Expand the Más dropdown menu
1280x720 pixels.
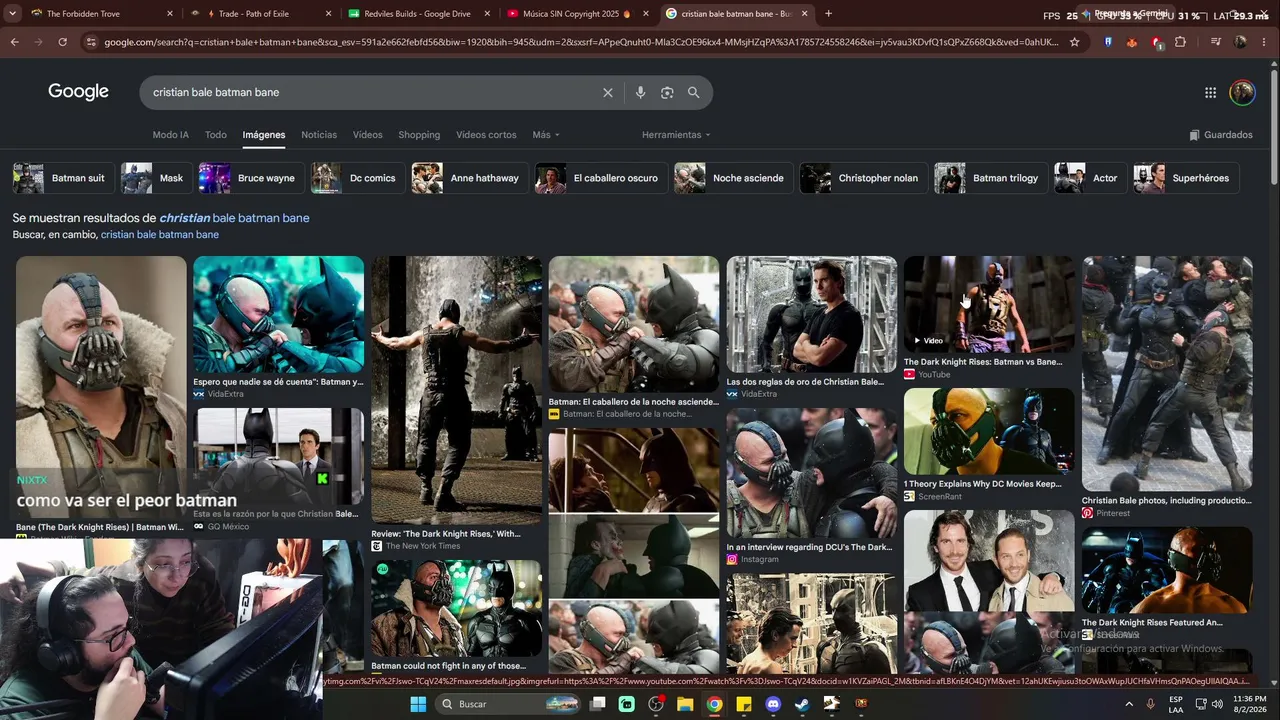click(546, 135)
